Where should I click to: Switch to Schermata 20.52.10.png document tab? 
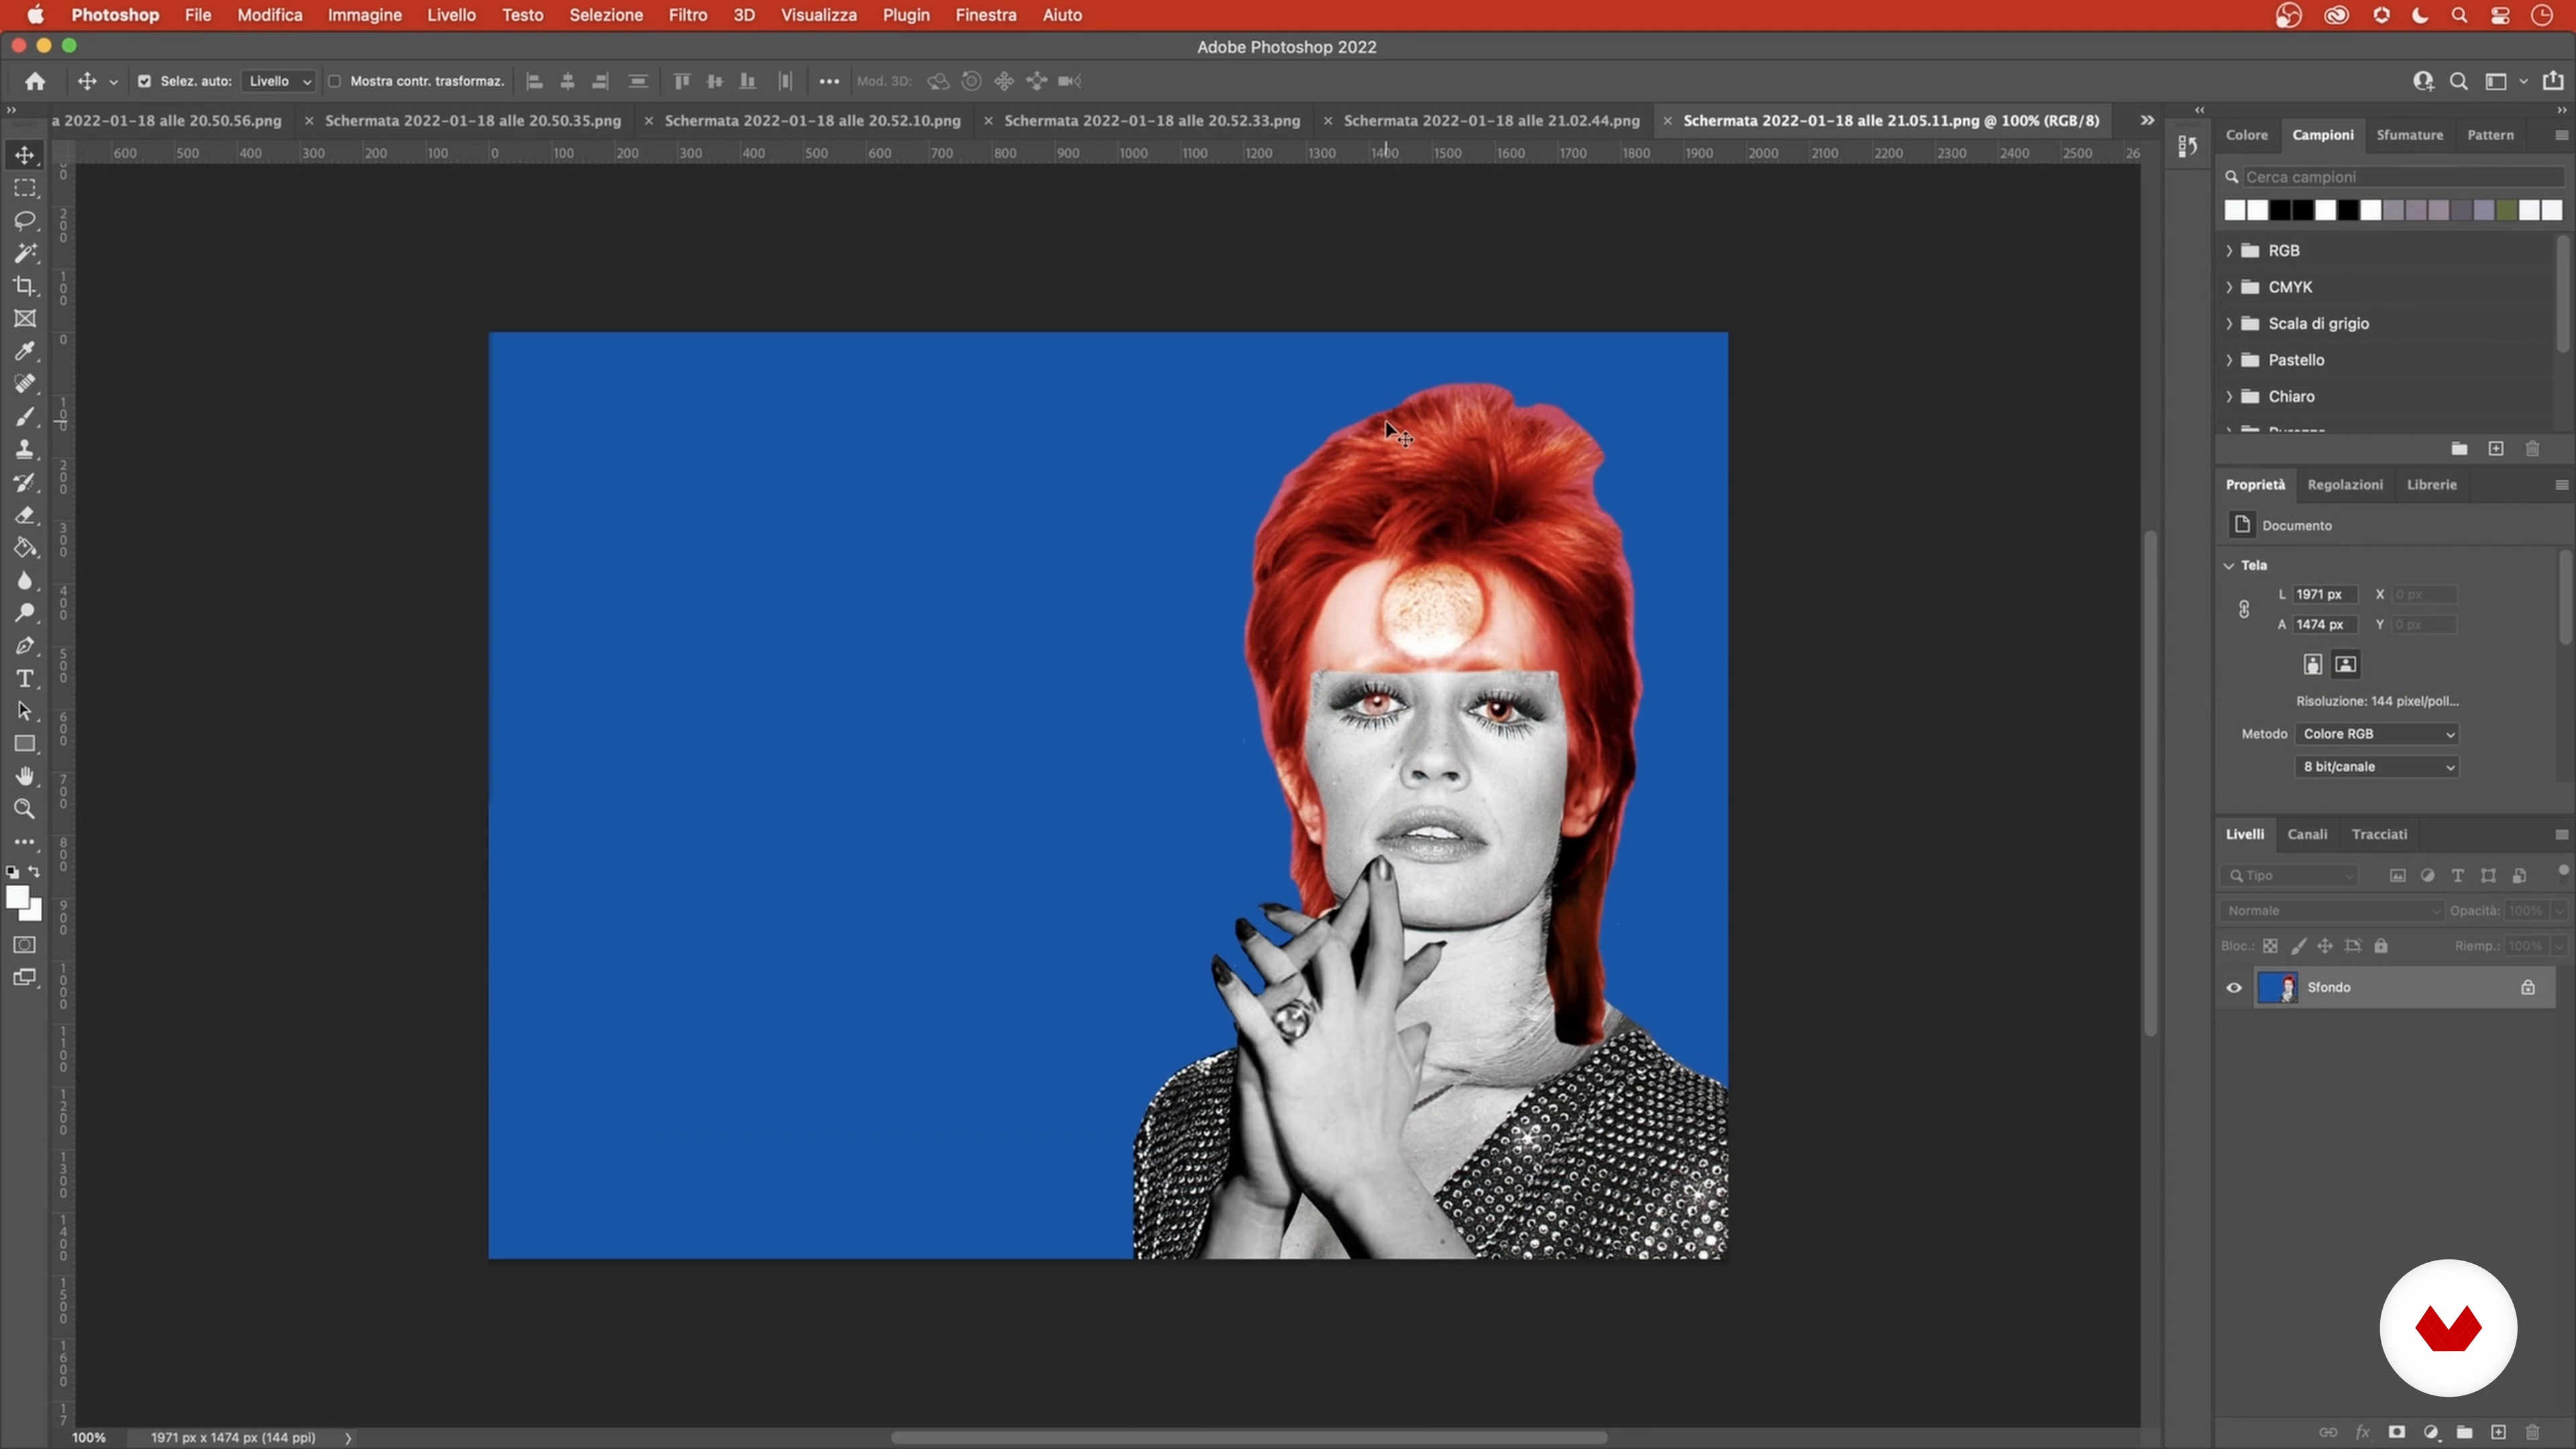(x=812, y=120)
